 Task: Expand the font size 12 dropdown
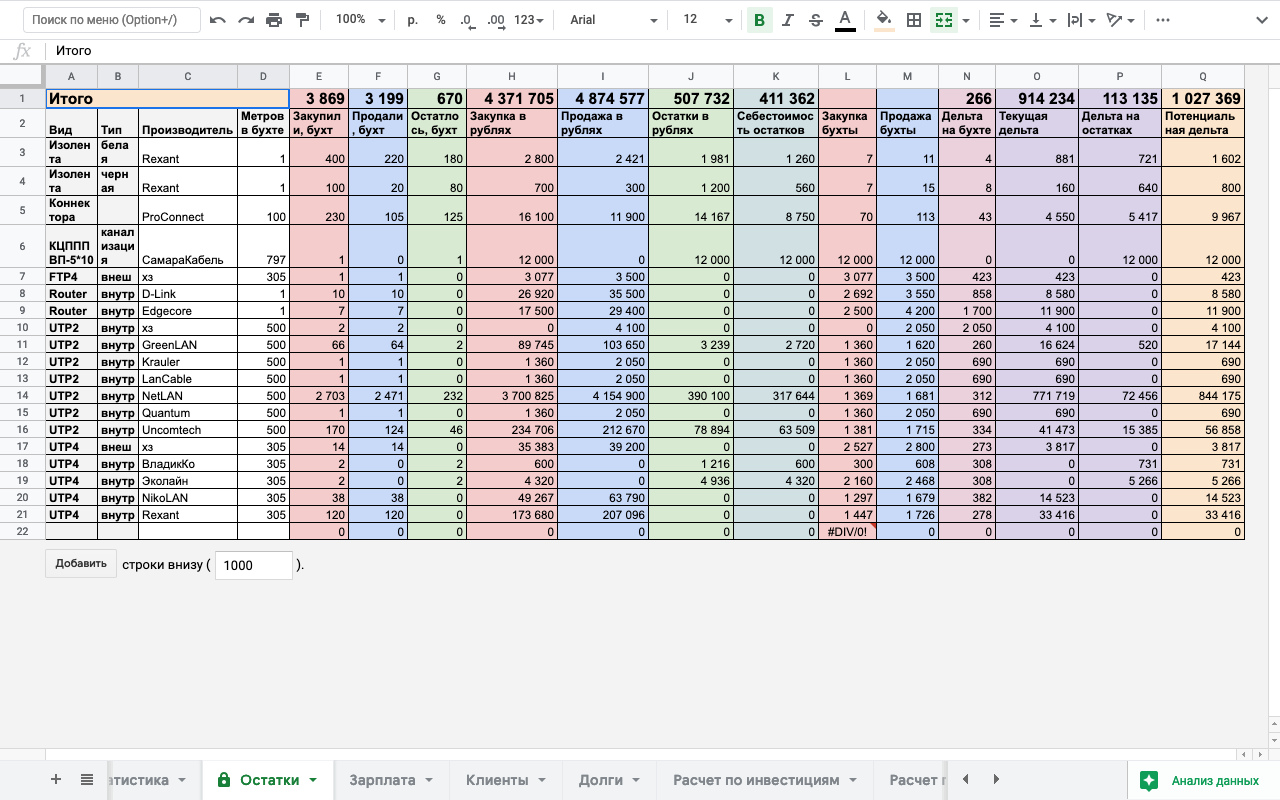tap(705, 20)
